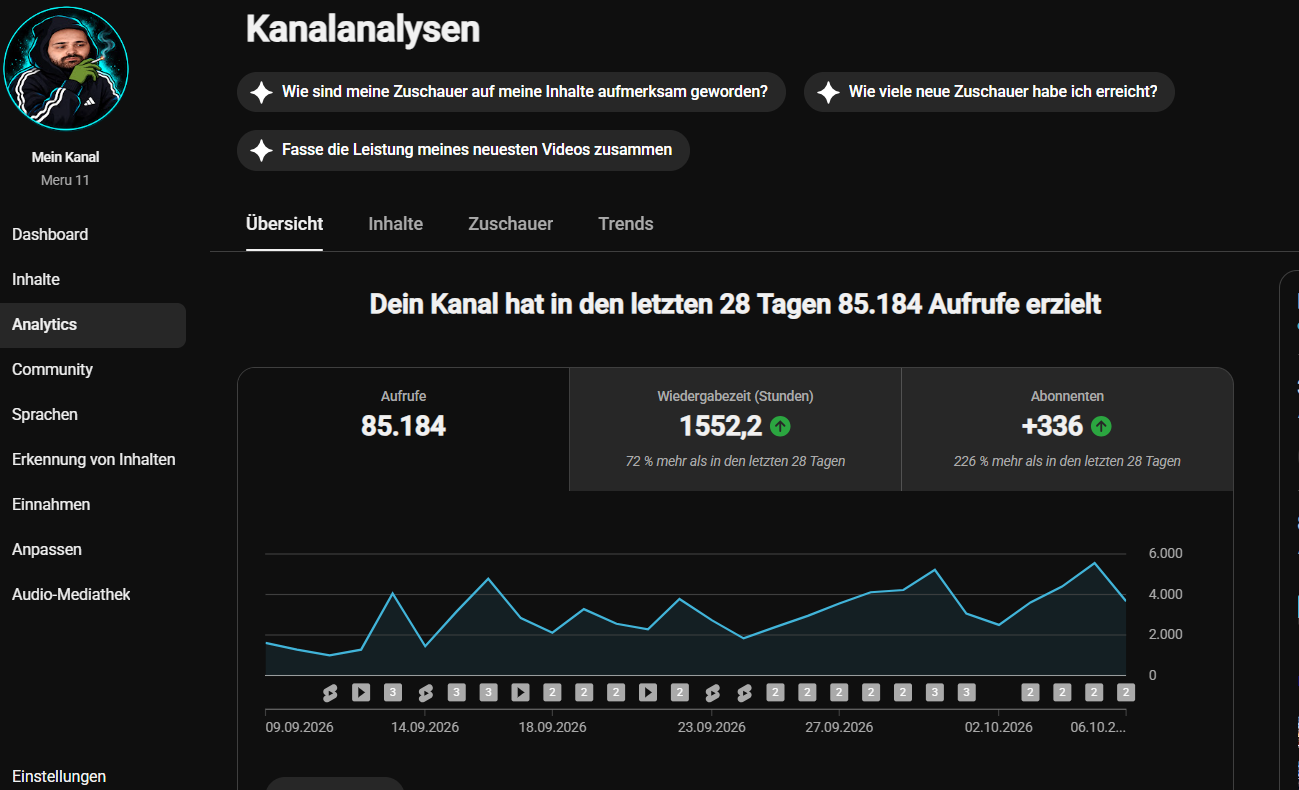
Task: Click the Shorts marker above 14.09.2026
Action: pos(425,692)
